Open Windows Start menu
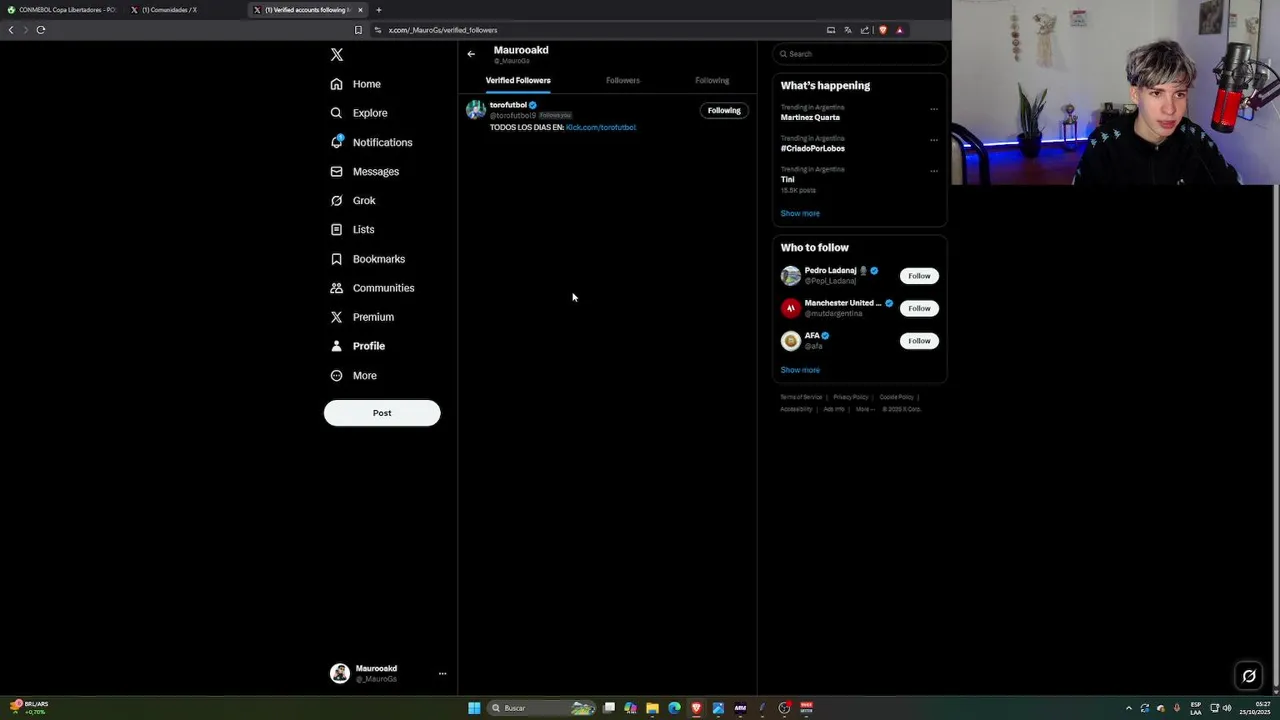Viewport: 1280px width, 720px height. 474,708
